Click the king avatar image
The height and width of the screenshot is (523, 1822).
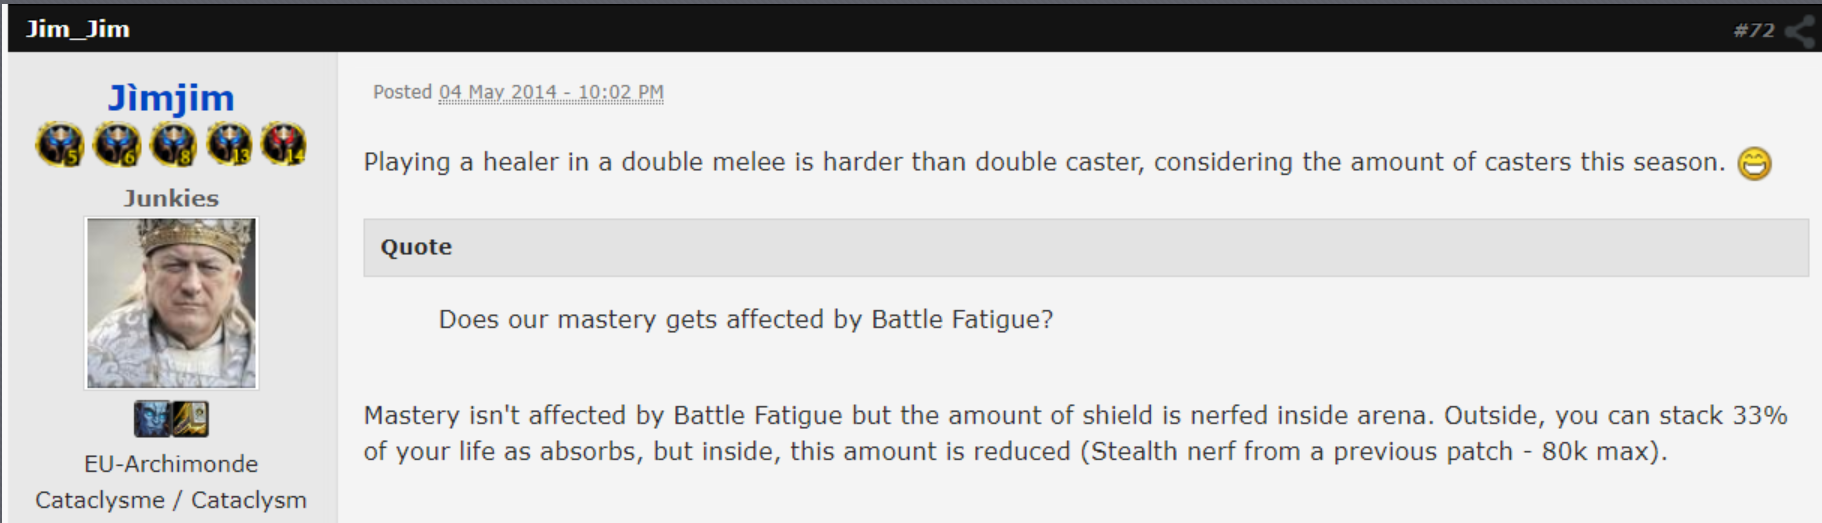[171, 303]
